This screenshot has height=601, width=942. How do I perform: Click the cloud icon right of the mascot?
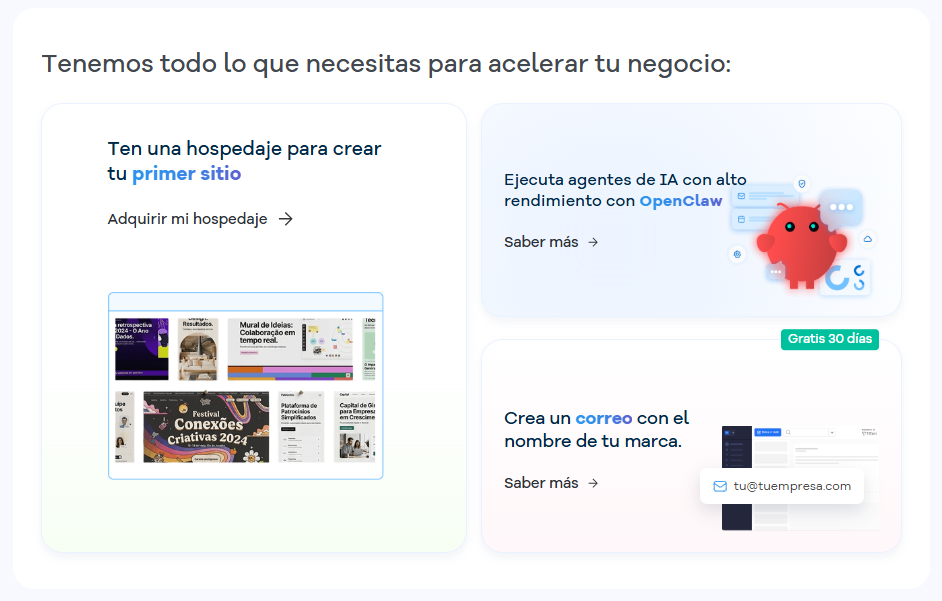pos(868,239)
